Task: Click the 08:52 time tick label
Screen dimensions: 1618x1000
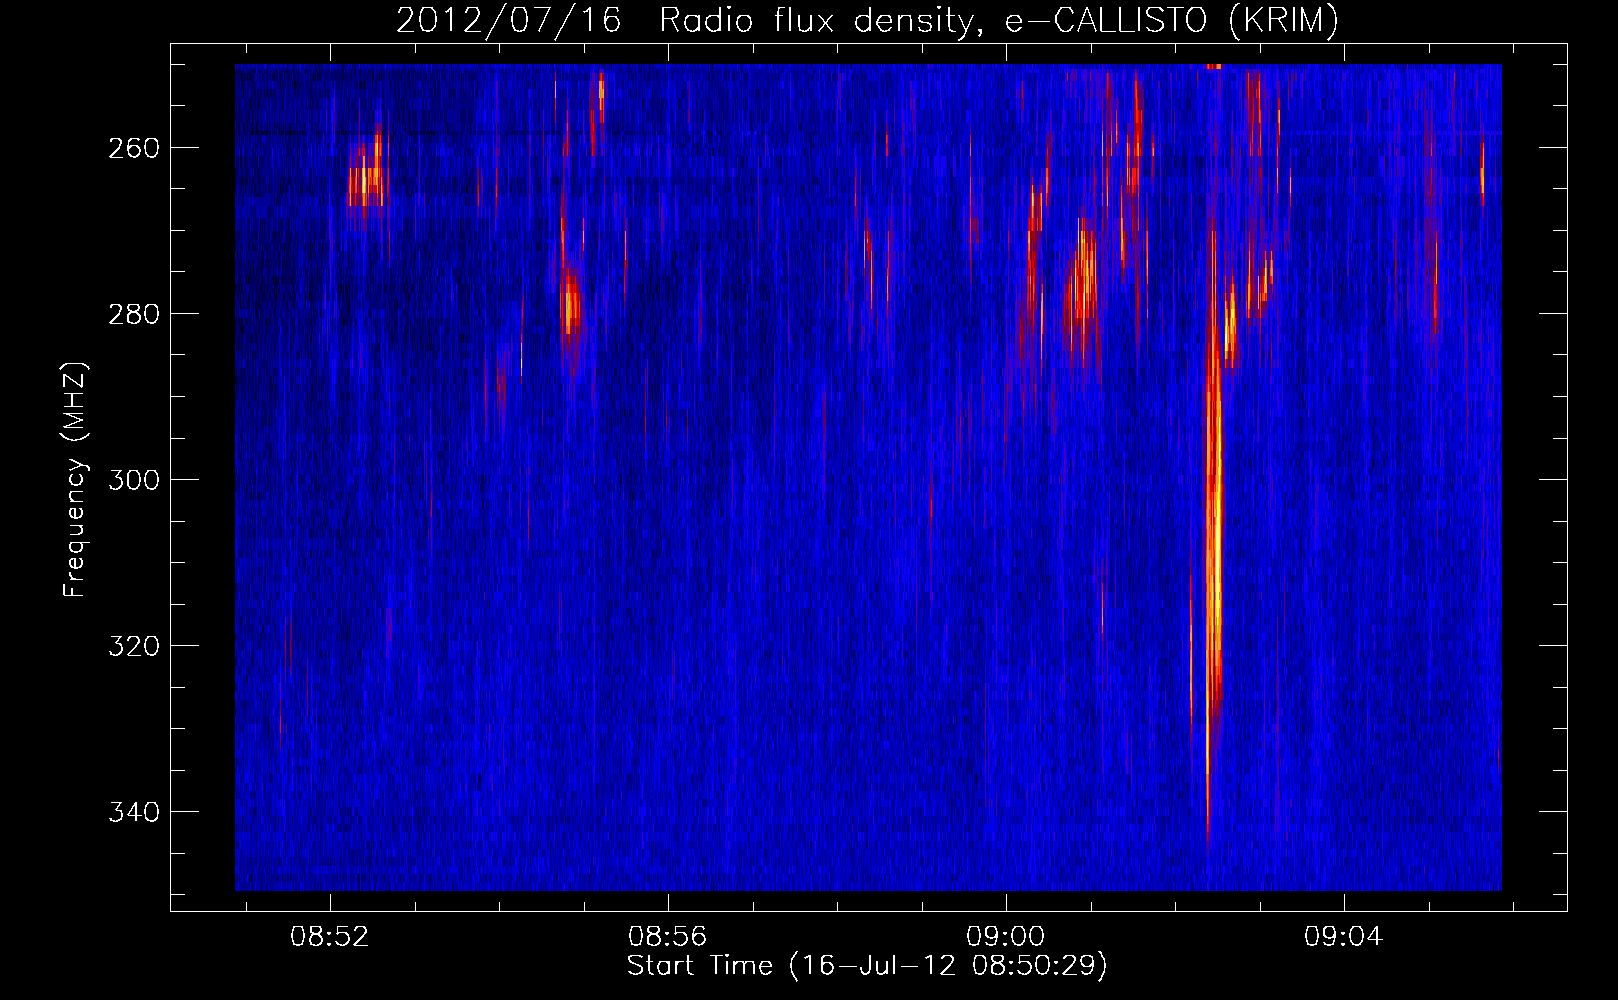Action: (x=330, y=937)
